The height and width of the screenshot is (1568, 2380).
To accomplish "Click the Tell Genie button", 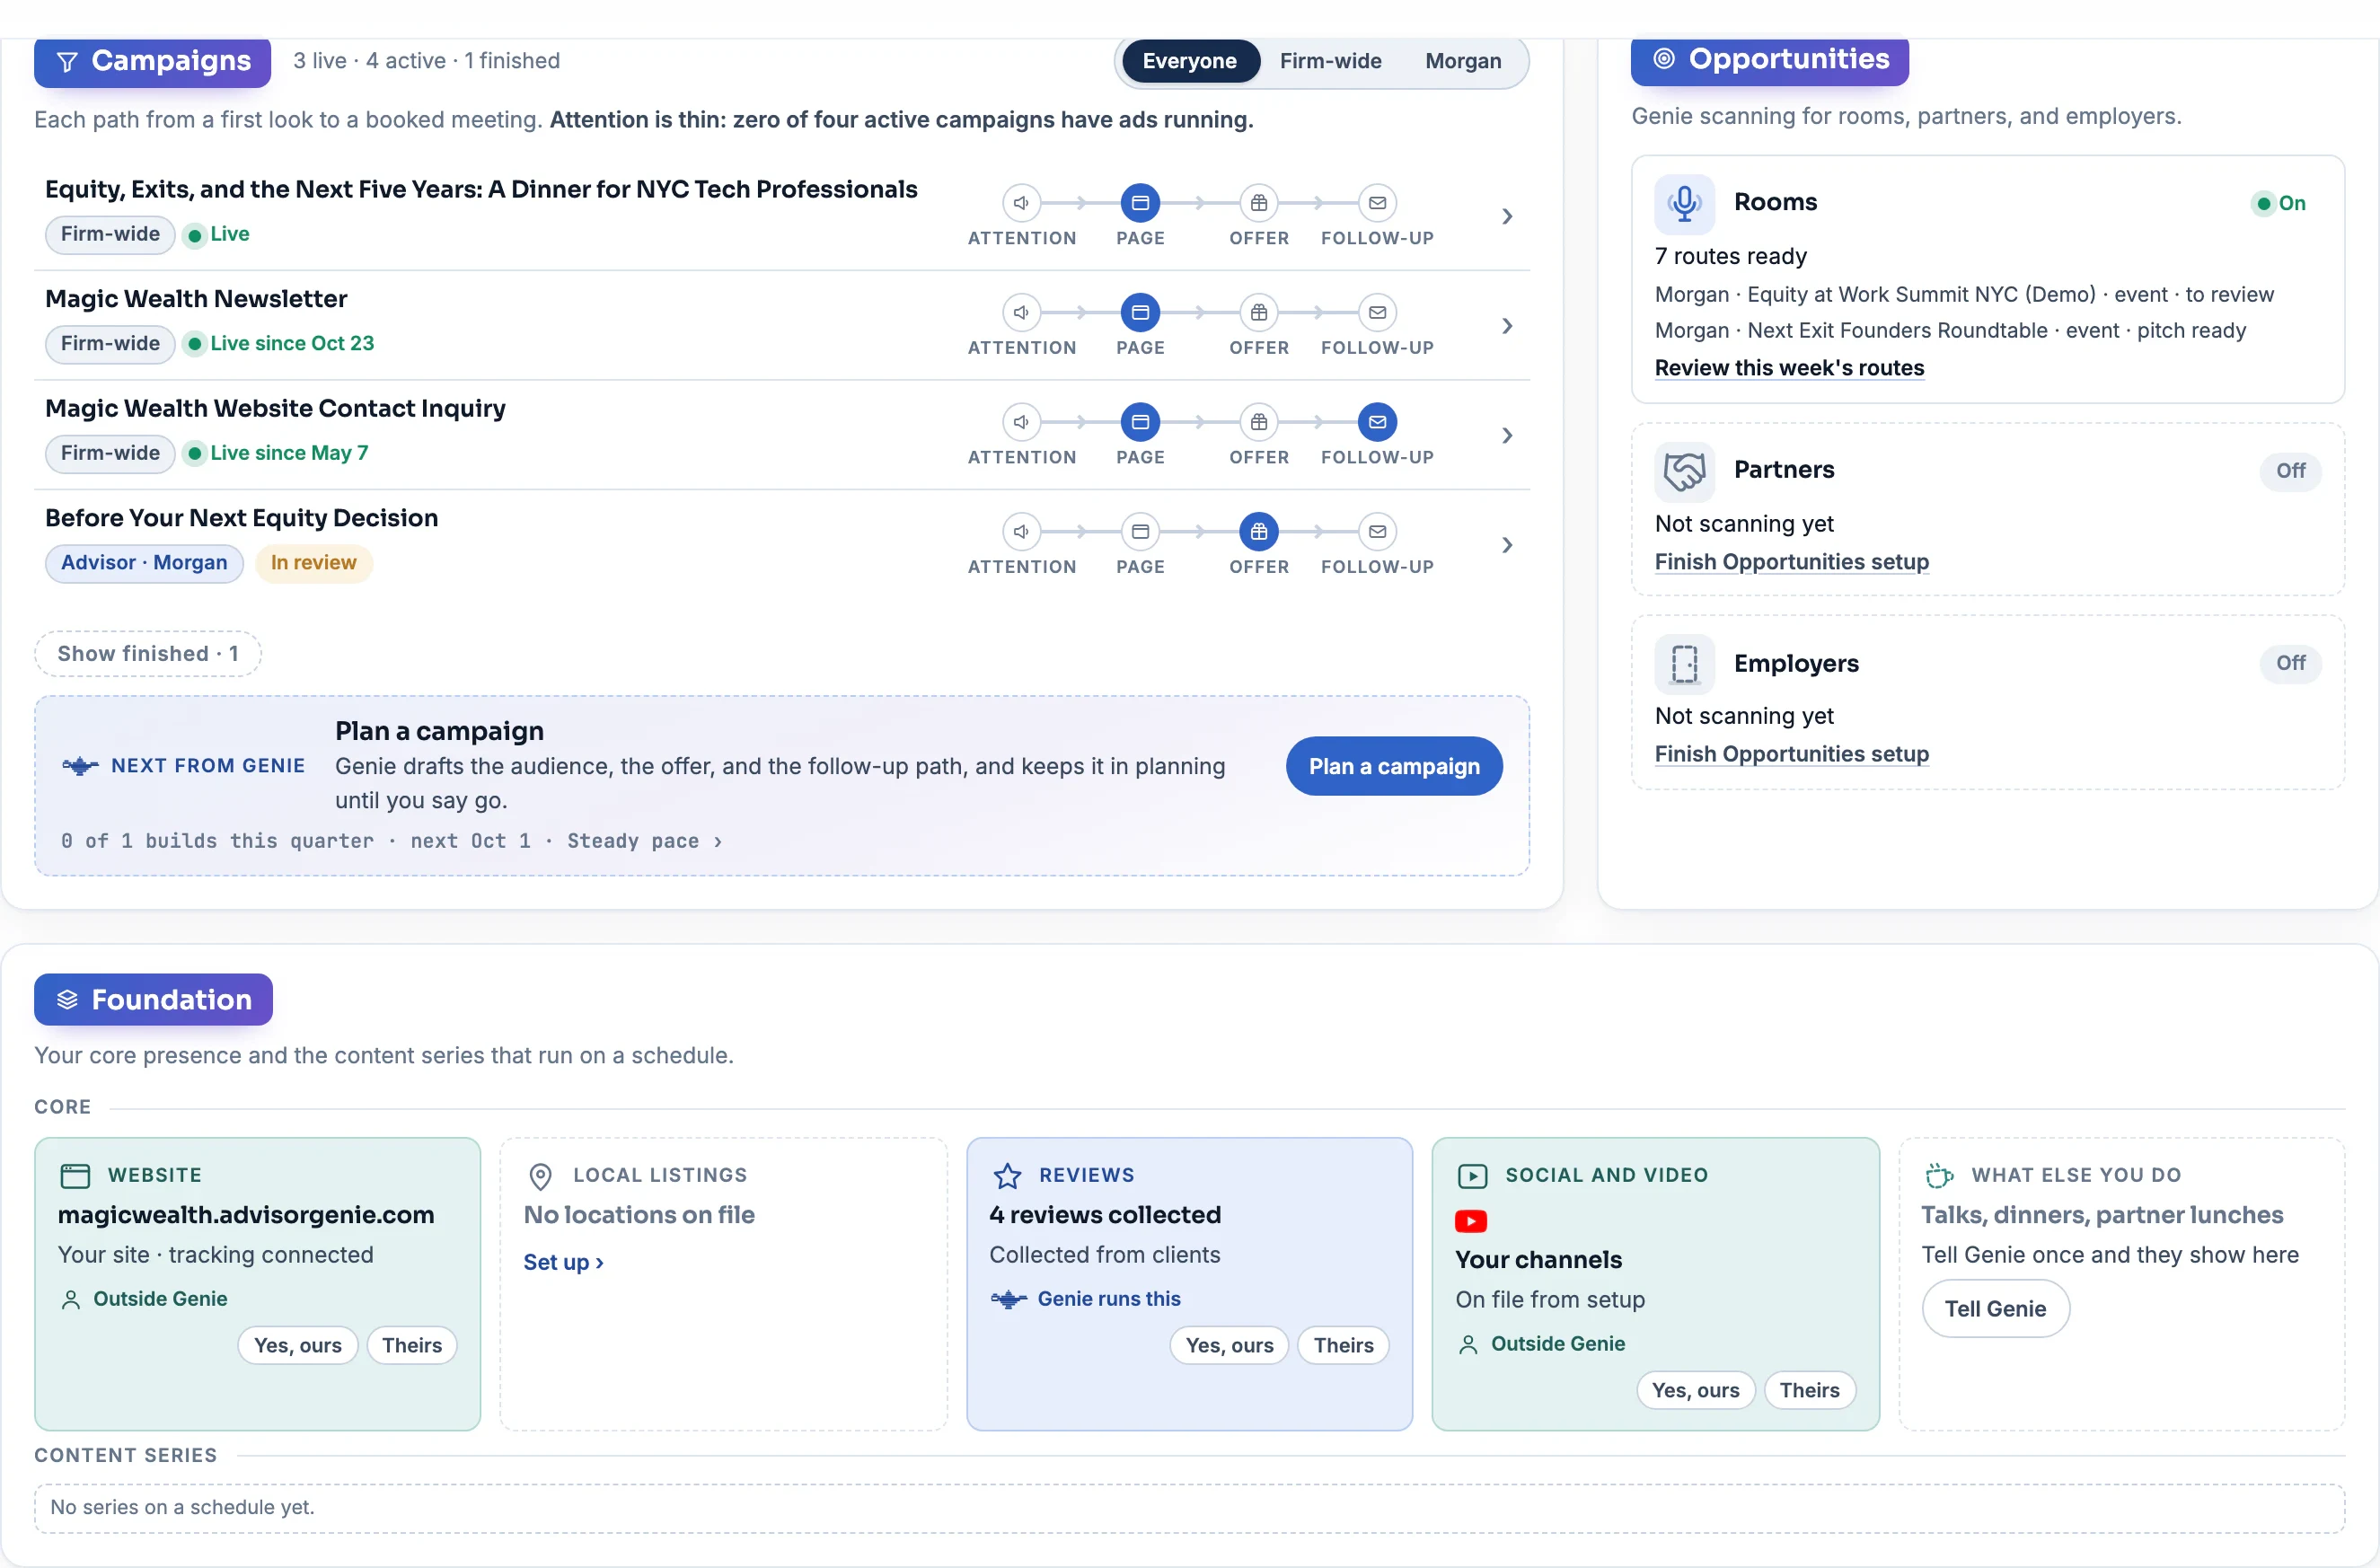I will coord(1995,1310).
